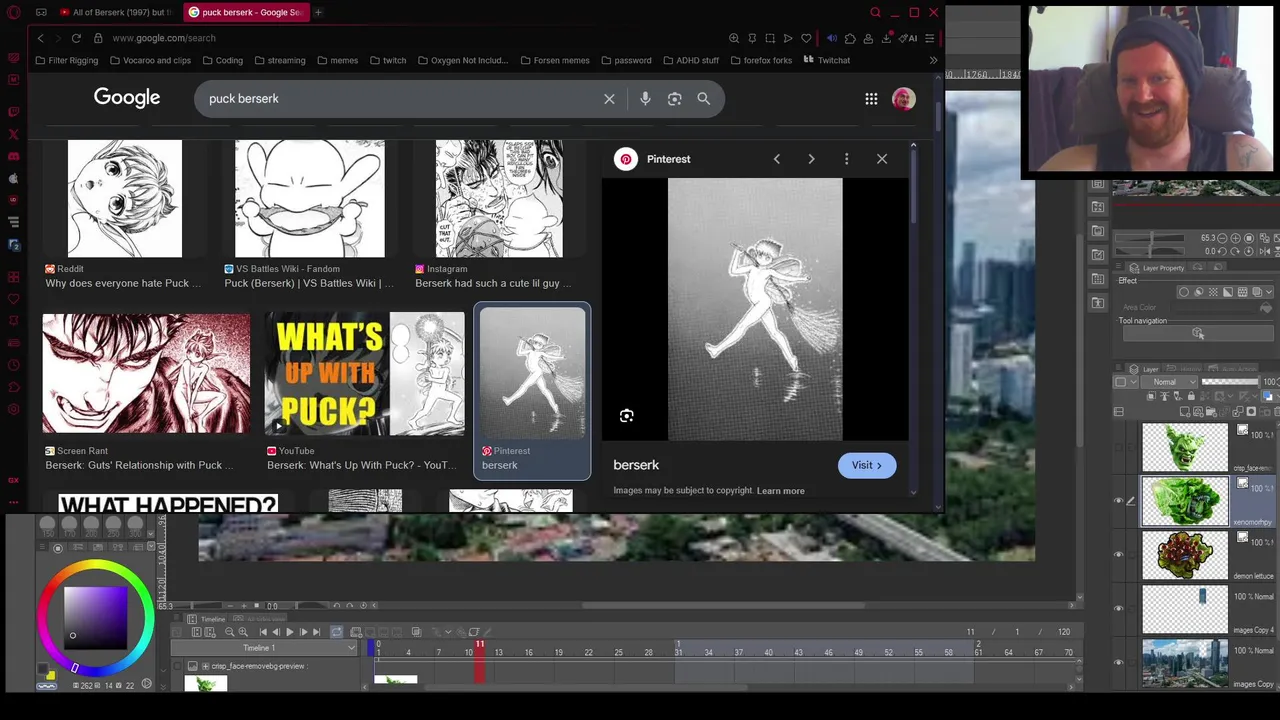Expand the bookmarks bar overflow chevron
The image size is (1280, 720).
(933, 60)
